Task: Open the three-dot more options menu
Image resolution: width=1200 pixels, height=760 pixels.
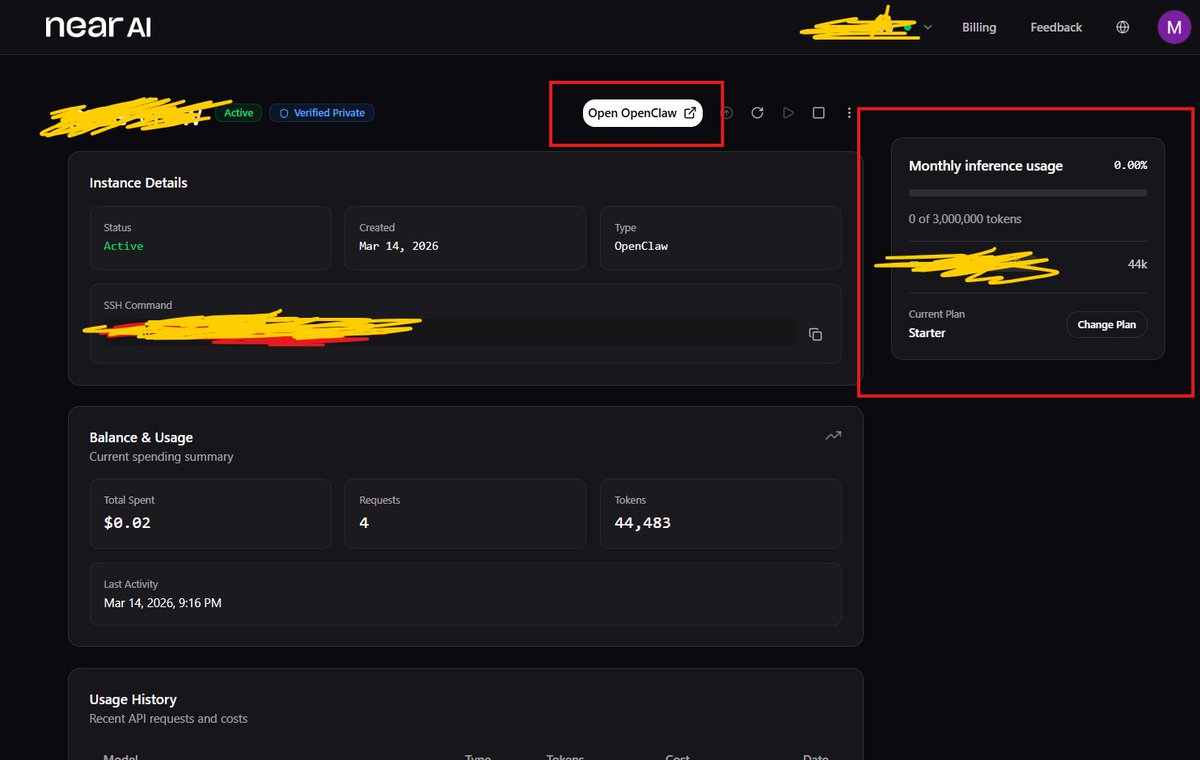Action: (x=849, y=113)
